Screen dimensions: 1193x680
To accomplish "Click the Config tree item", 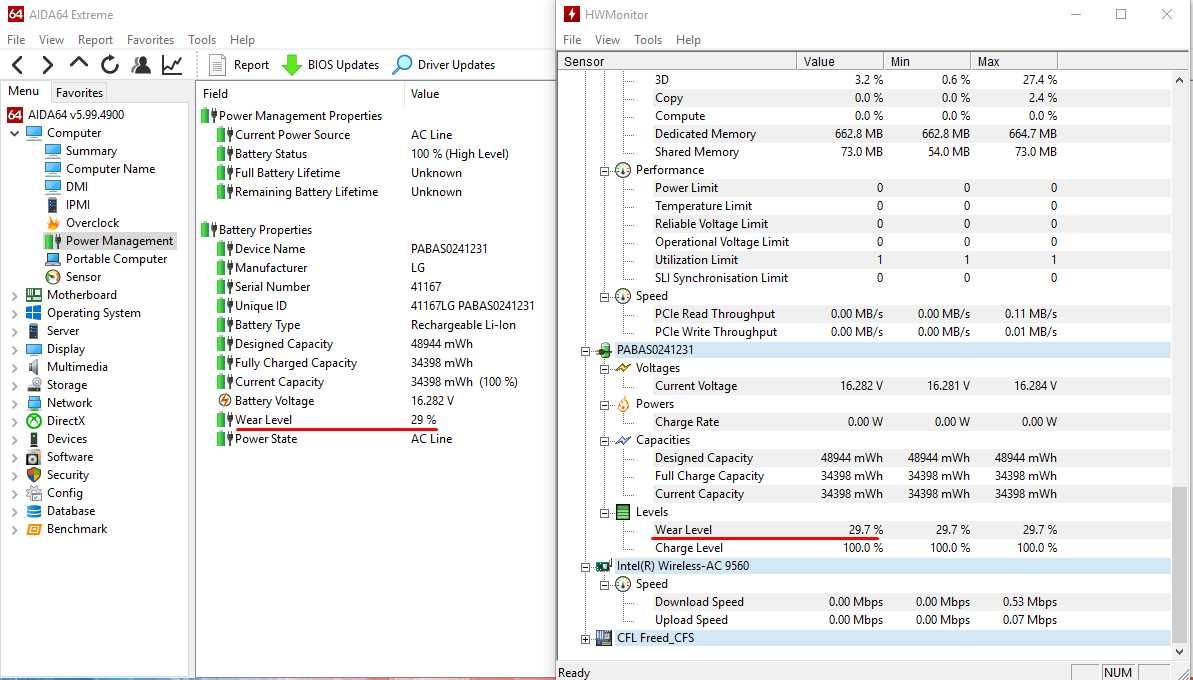I will click(x=65, y=493).
